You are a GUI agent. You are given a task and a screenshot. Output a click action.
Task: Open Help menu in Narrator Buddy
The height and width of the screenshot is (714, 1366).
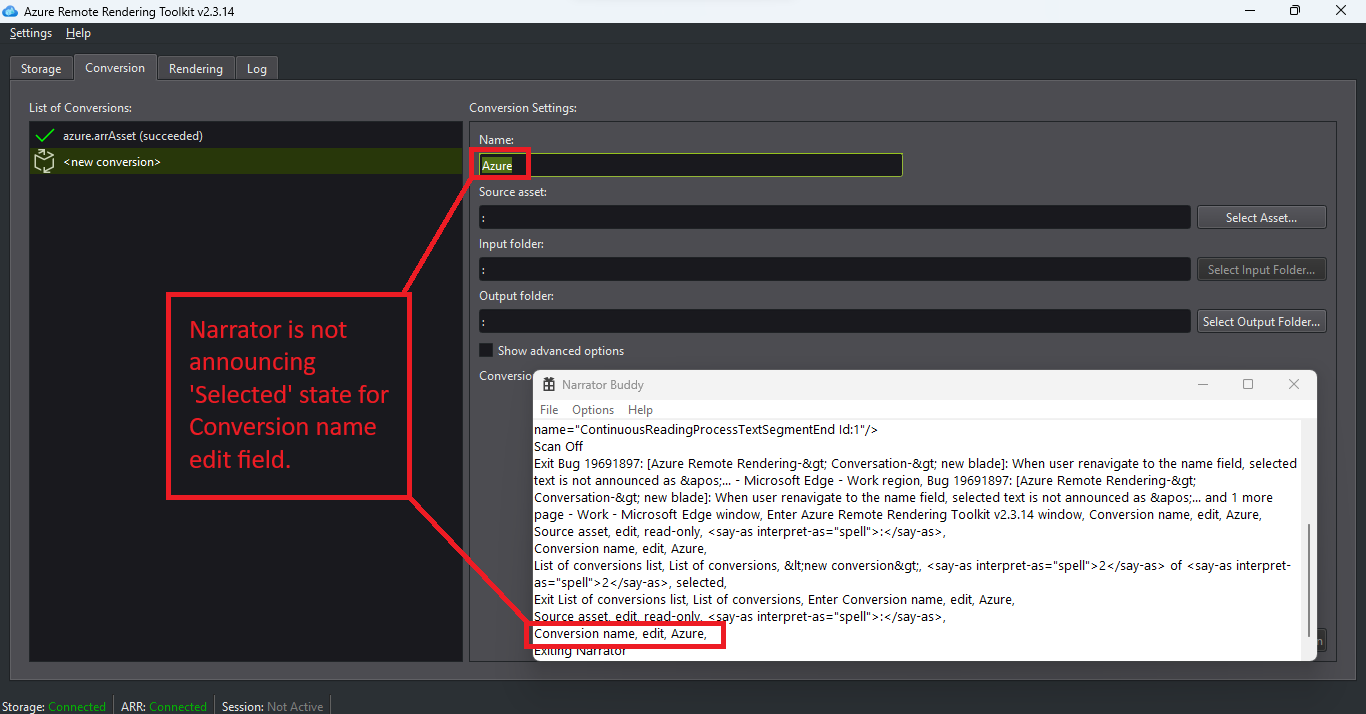pyautogui.click(x=640, y=410)
